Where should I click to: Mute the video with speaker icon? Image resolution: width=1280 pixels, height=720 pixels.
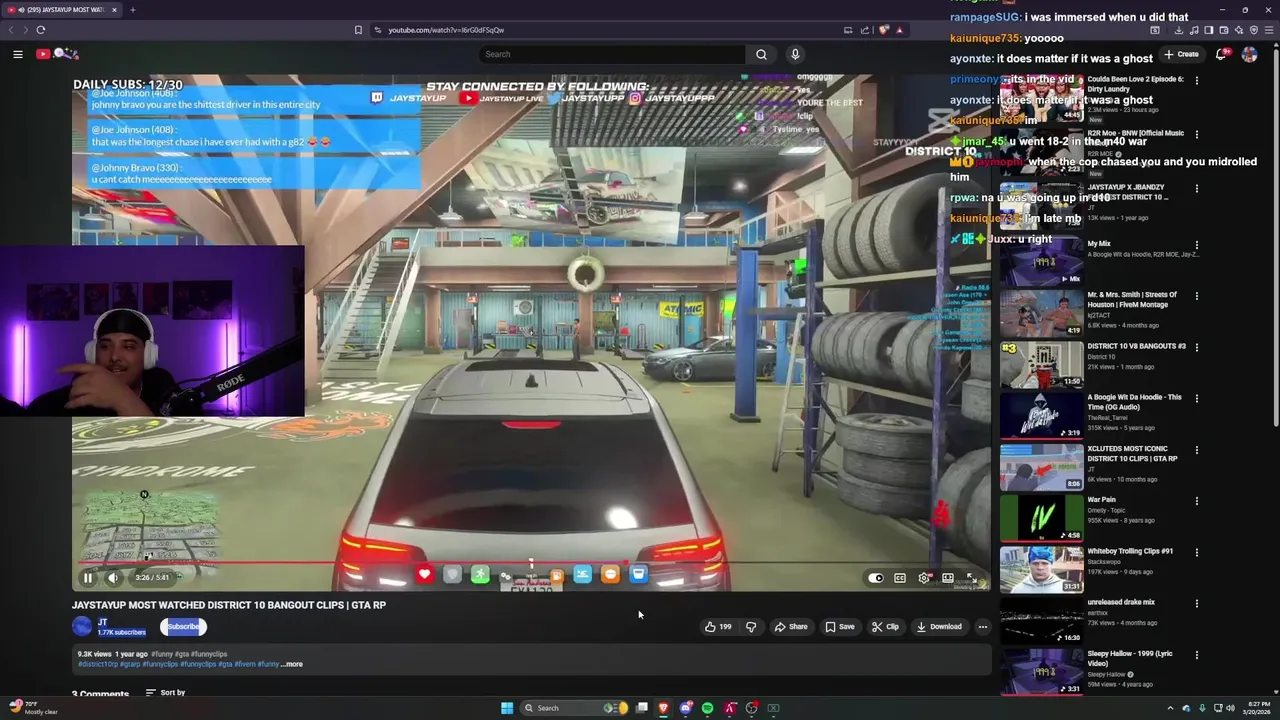point(113,577)
